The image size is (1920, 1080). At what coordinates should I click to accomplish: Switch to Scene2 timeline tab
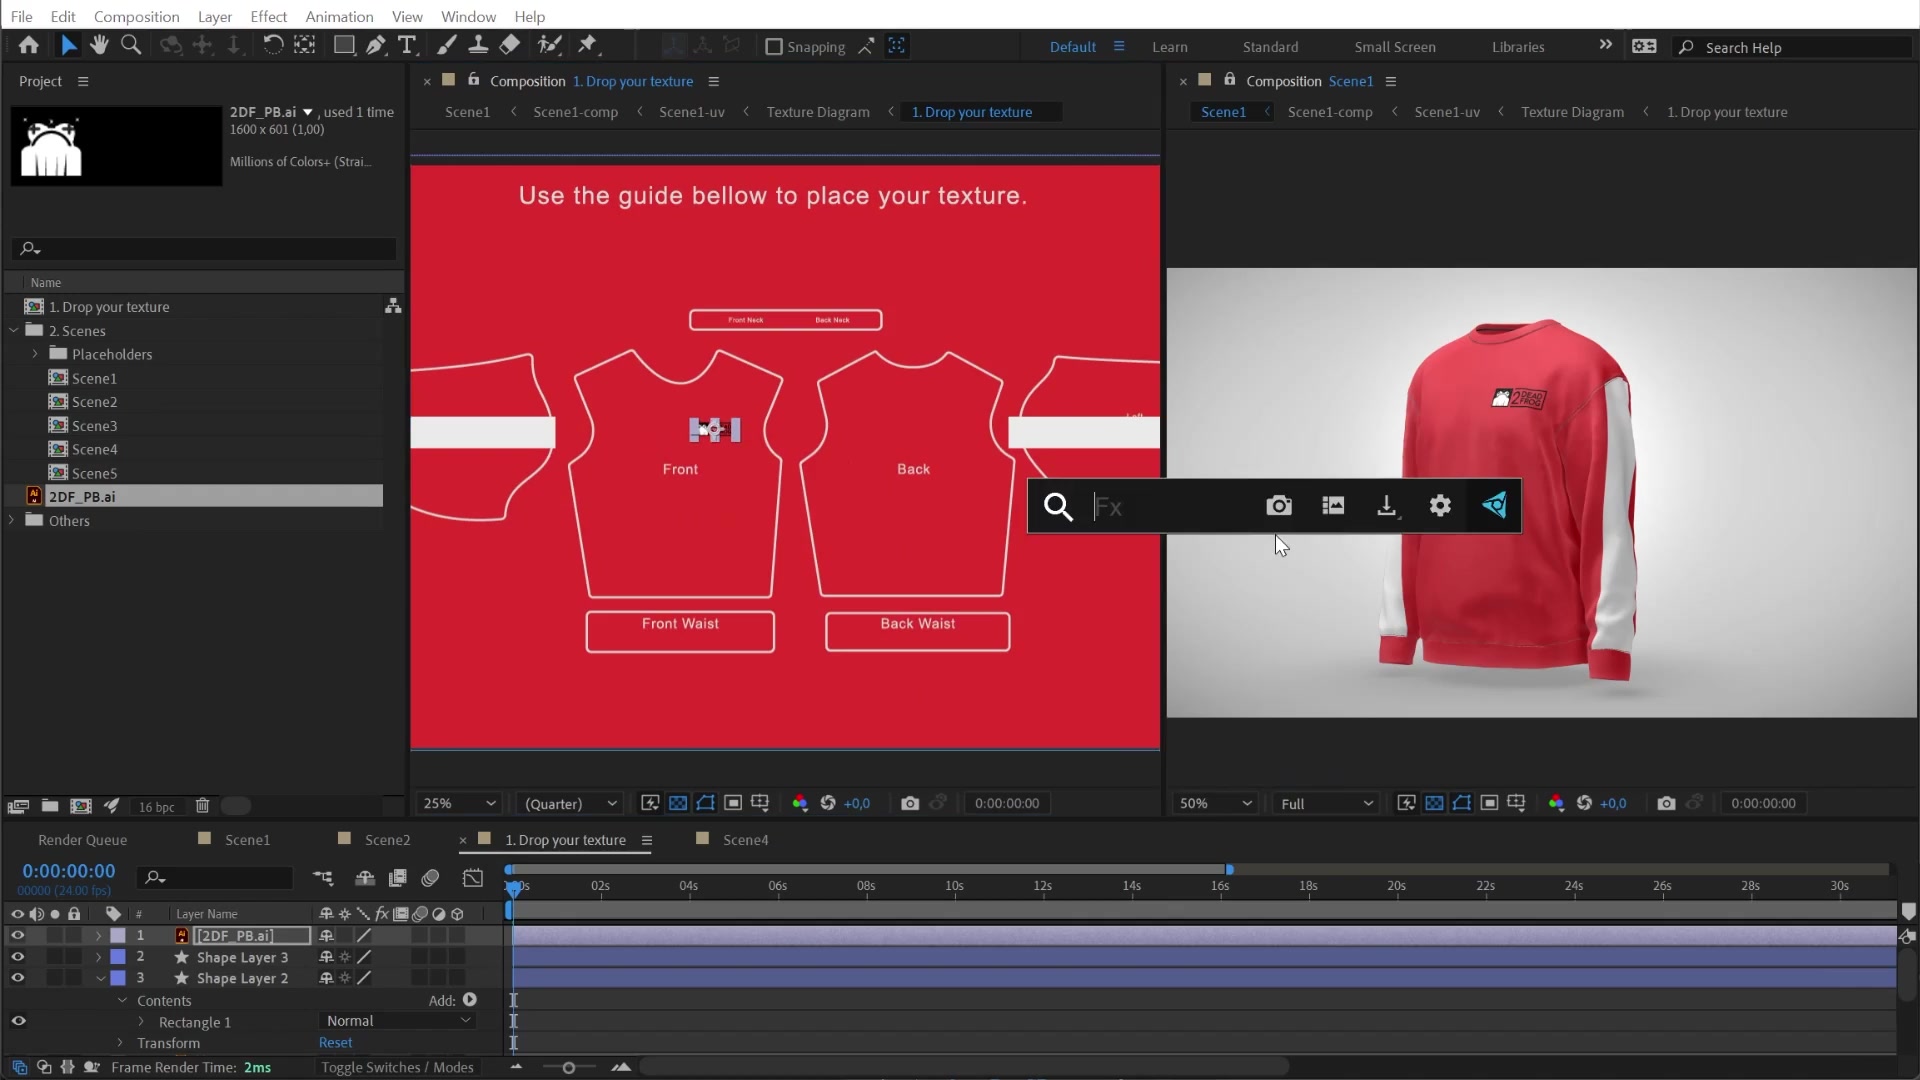(x=387, y=840)
